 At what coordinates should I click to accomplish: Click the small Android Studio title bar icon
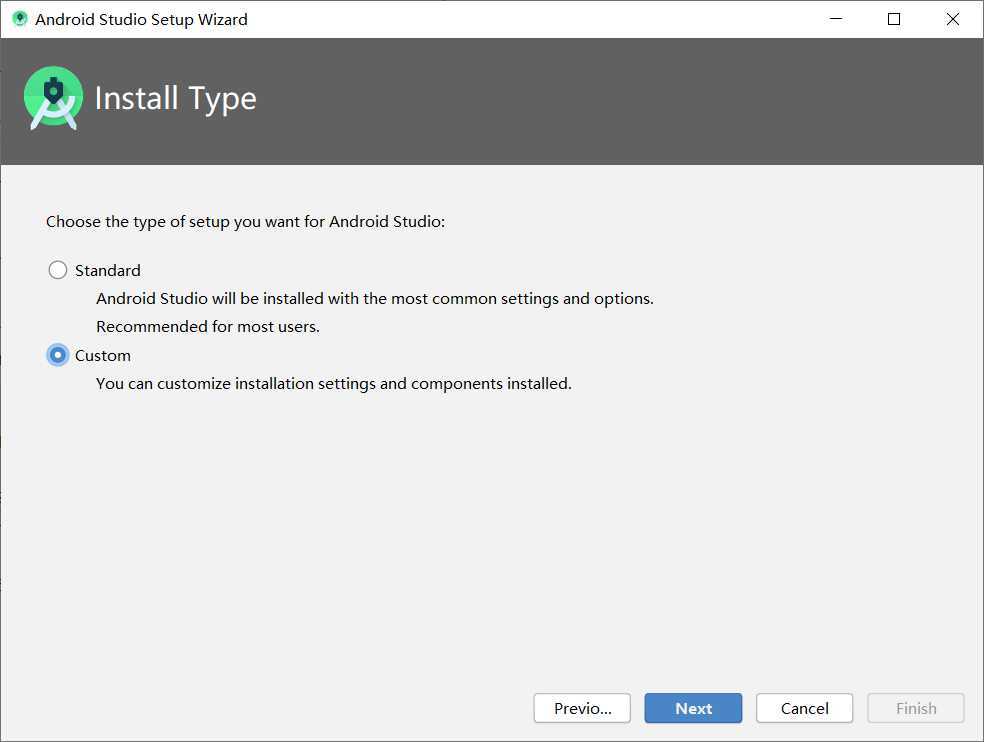pyautogui.click(x=20, y=19)
